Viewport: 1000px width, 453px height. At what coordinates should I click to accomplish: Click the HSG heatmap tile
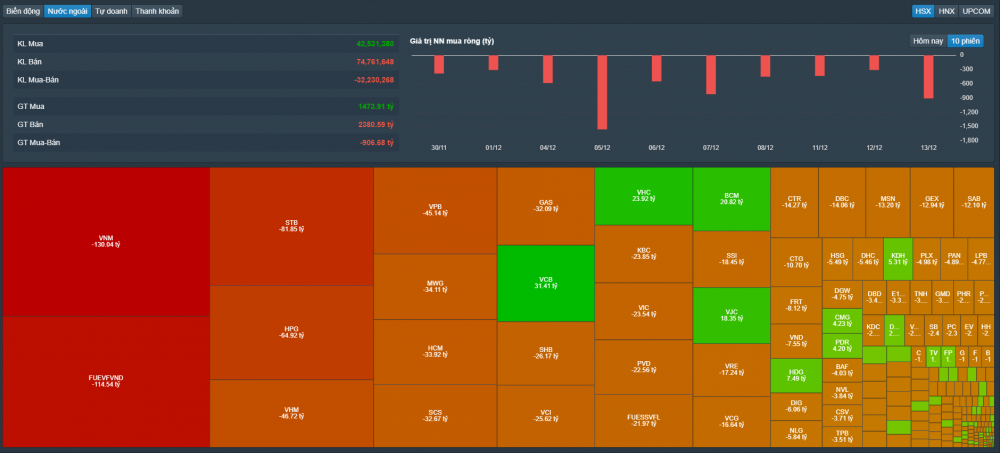click(x=837, y=258)
